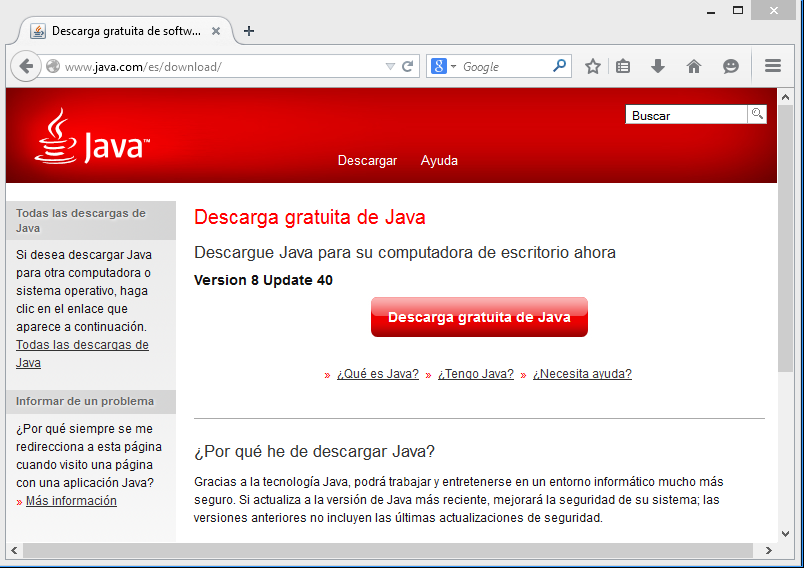Maximize the browser window
Image resolution: width=804 pixels, height=568 pixels.
pos(738,10)
